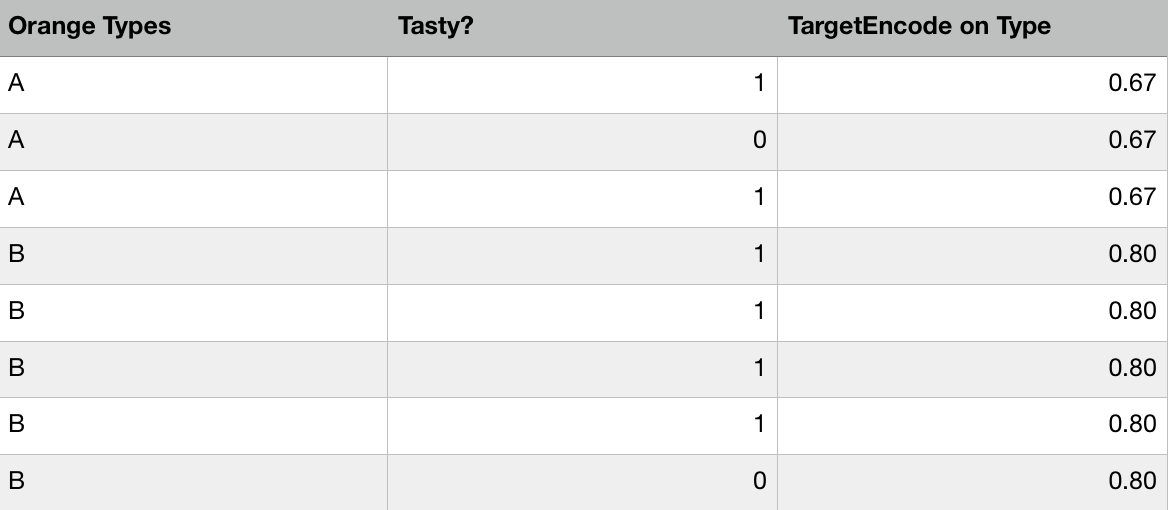
Task: Select the Tasty value in the third A row
Action: (759, 198)
